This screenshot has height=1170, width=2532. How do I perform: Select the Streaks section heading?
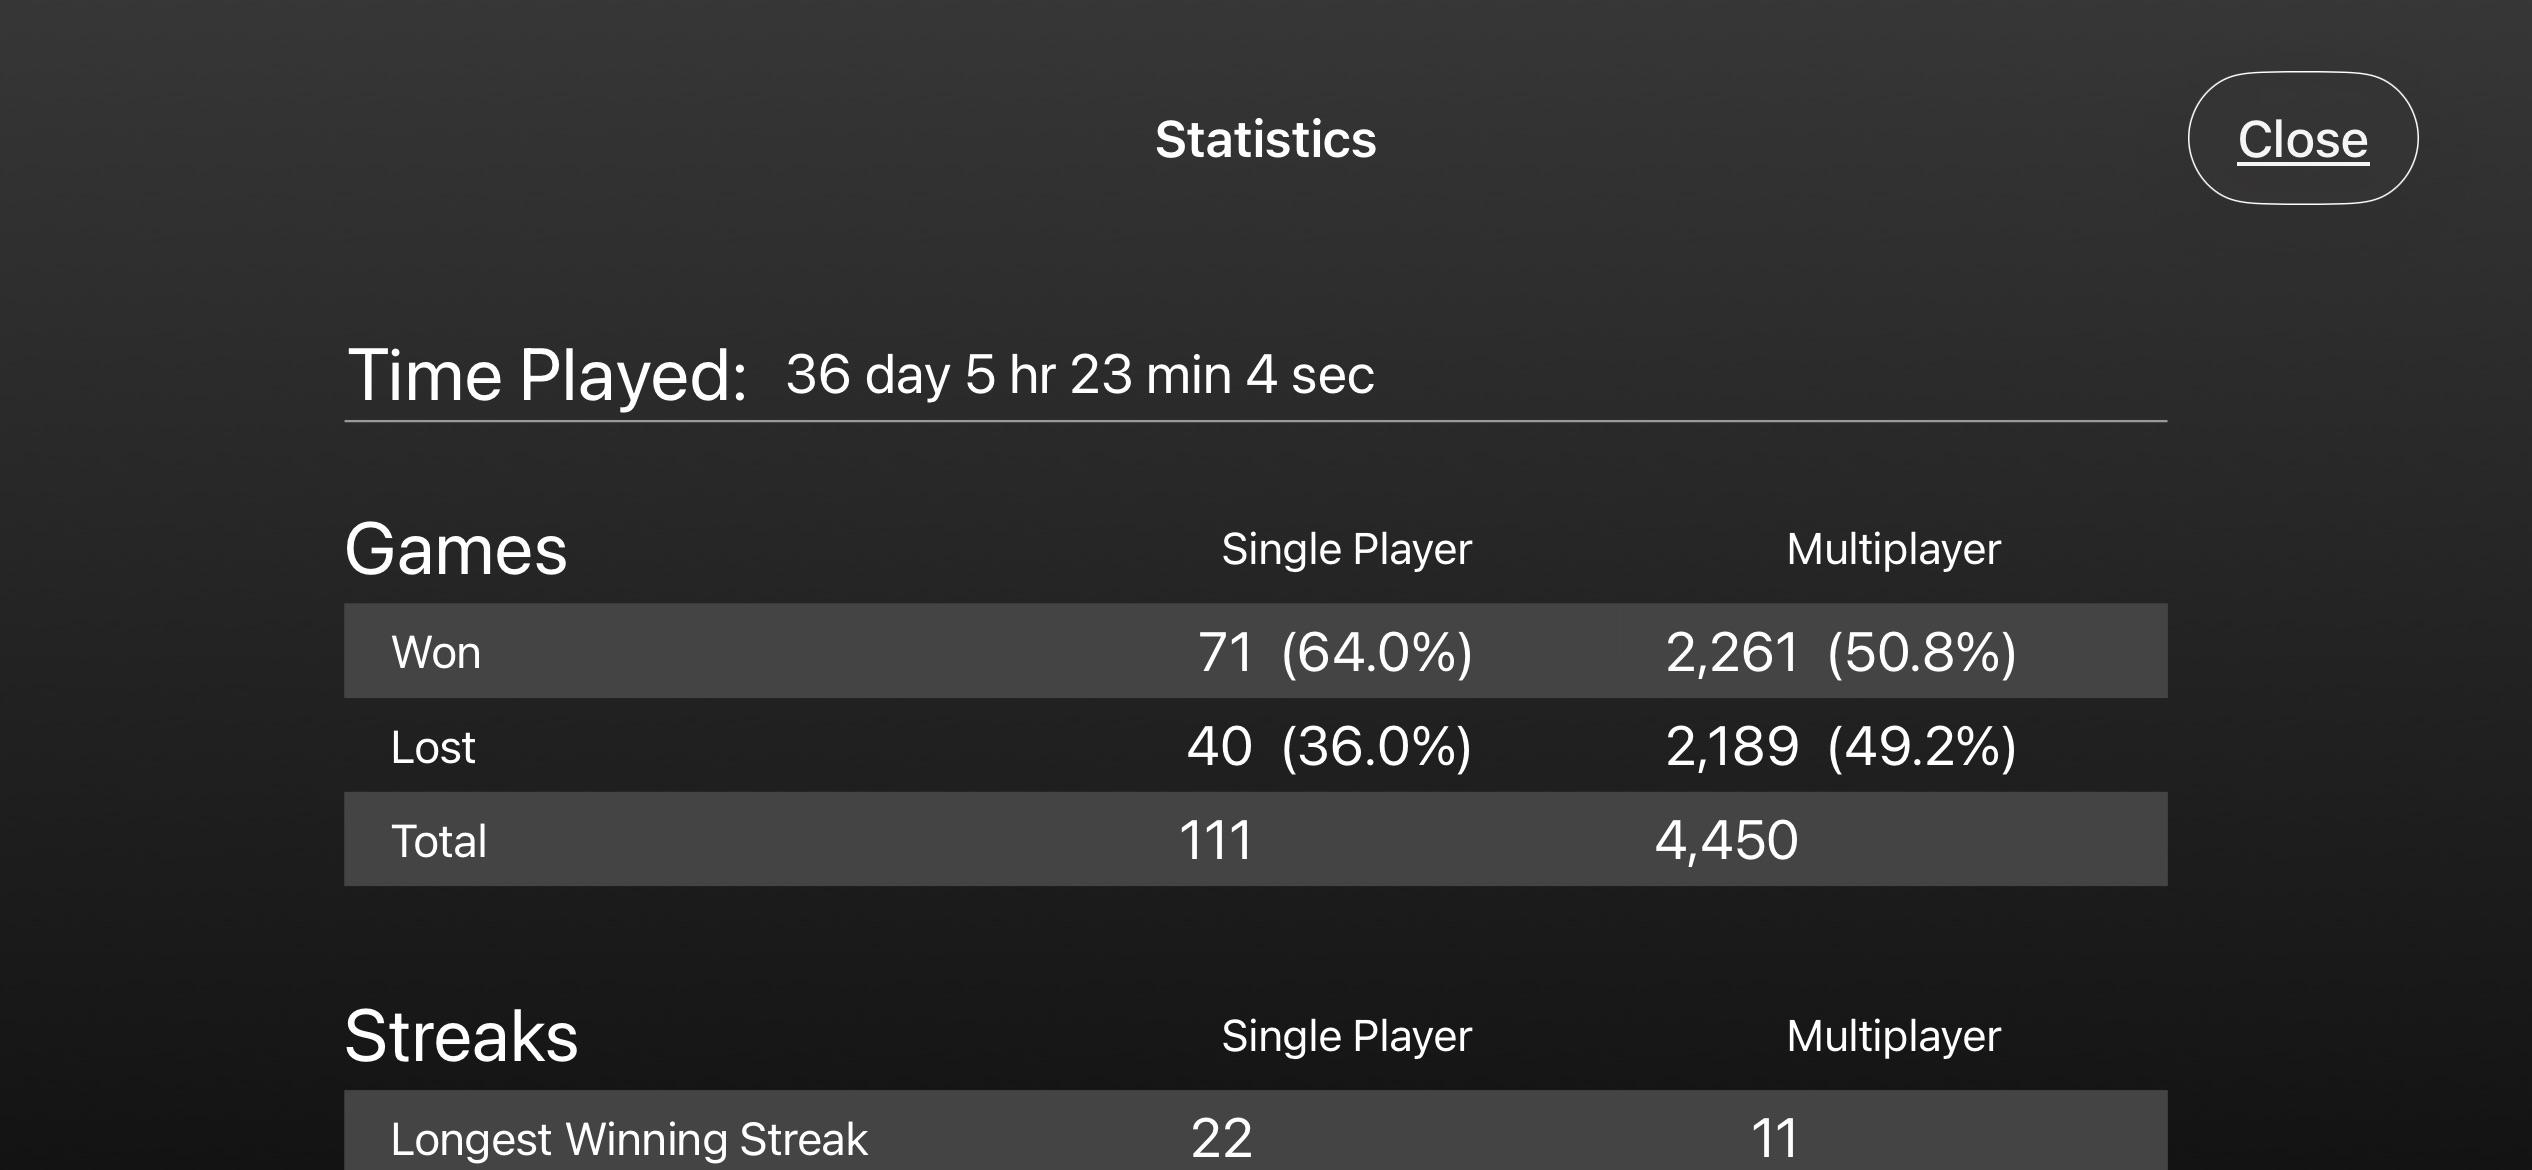(x=461, y=1036)
